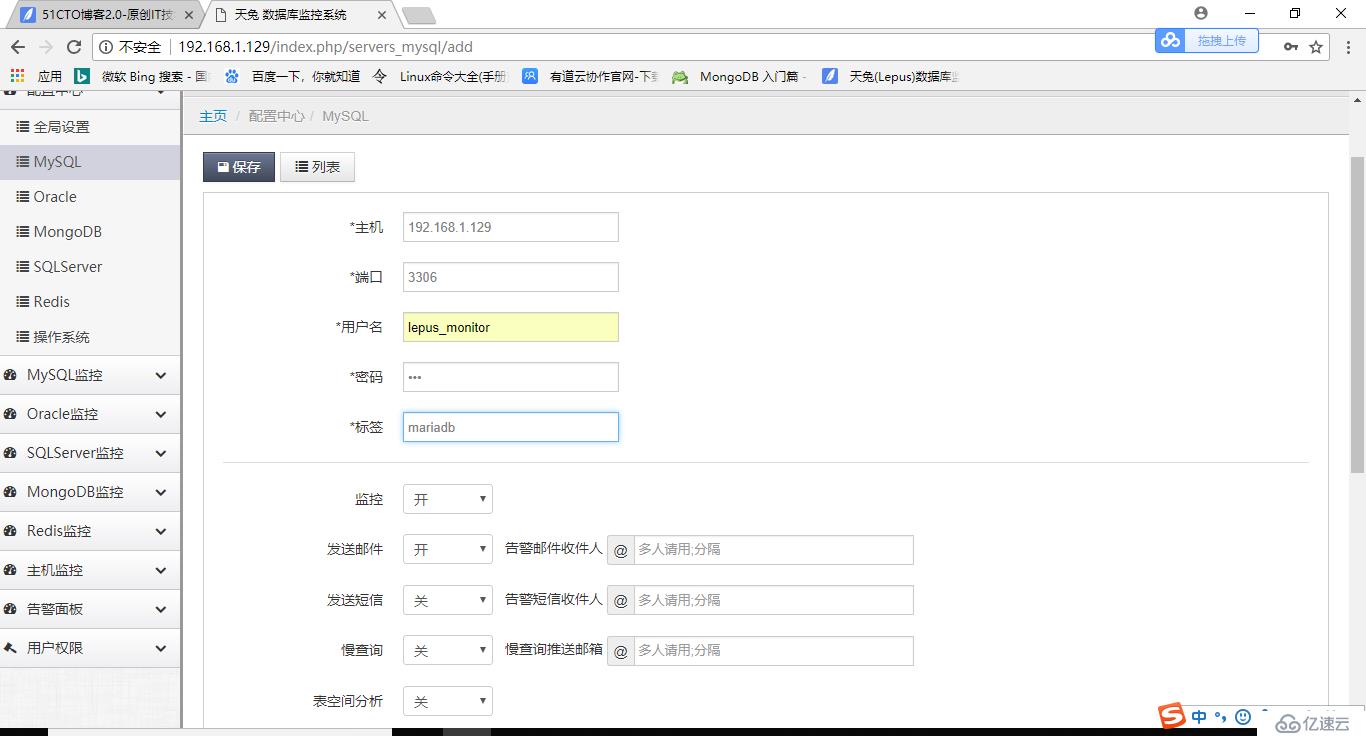1366x736 pixels.
Task: Go to 主页 breadcrumb link
Action: click(x=213, y=116)
